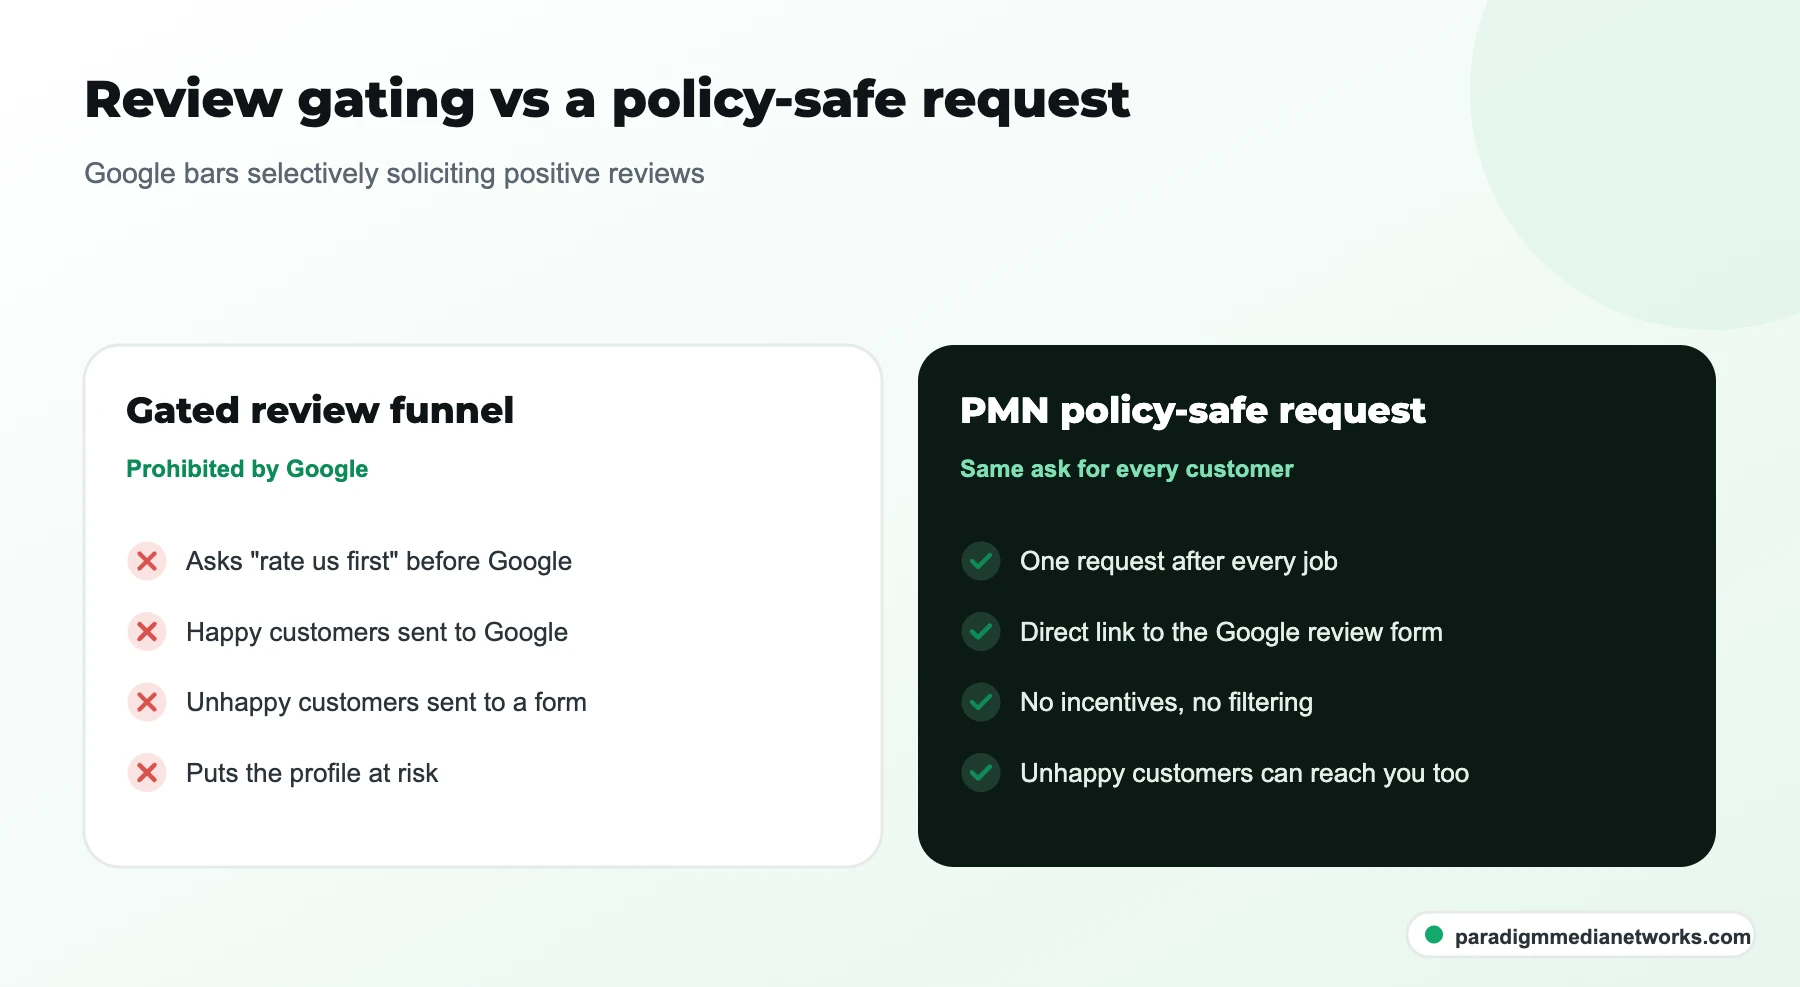Click the "Review gating vs a policy-safe request" headline

pyautogui.click(x=607, y=100)
